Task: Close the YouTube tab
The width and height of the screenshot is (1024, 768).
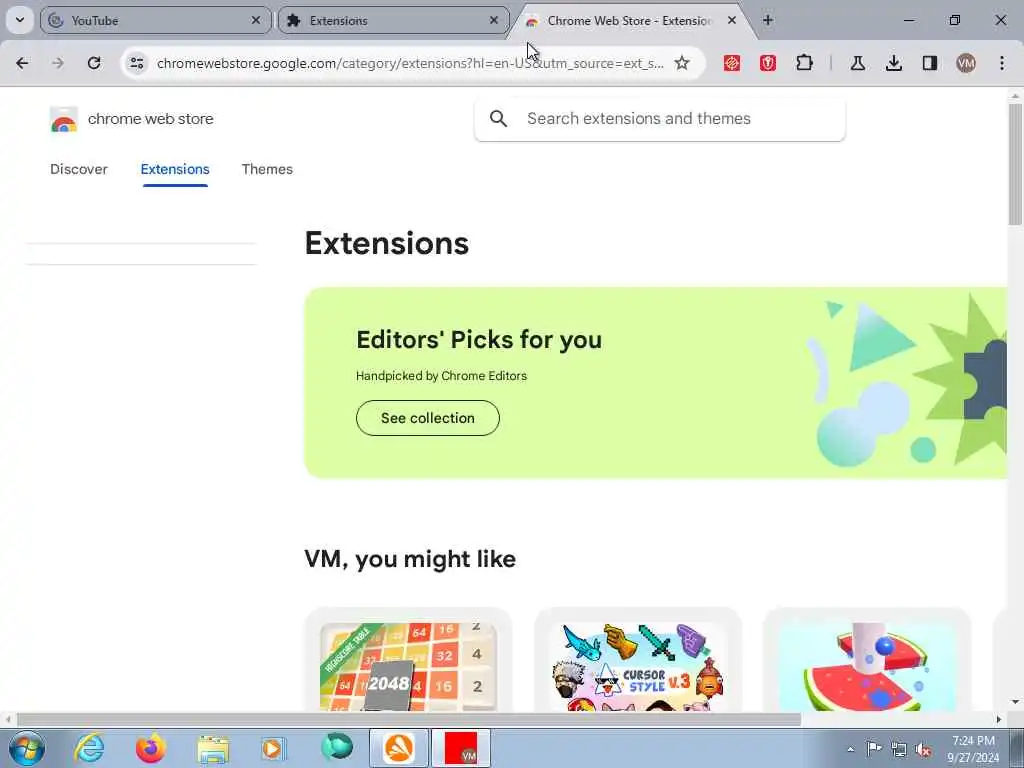Action: tap(256, 21)
